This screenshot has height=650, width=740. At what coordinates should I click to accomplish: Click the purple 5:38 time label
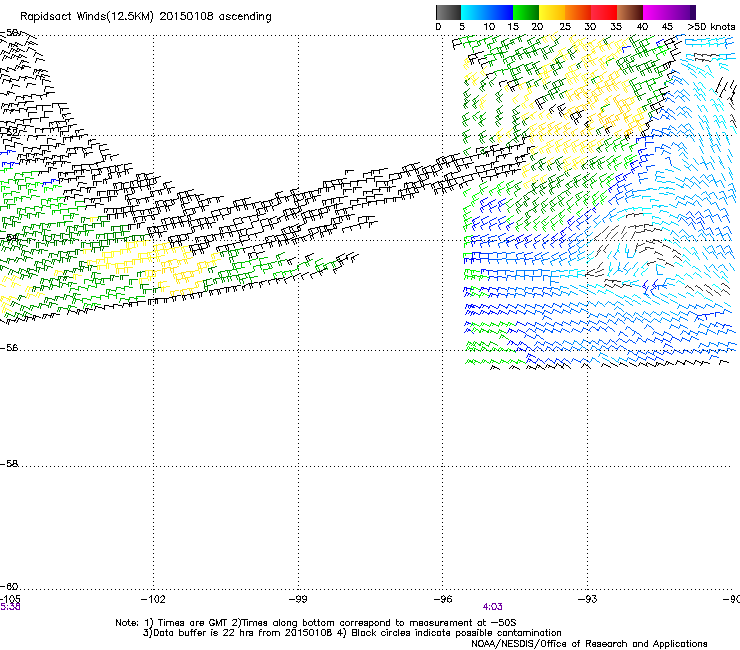pyautogui.click(x=10, y=607)
